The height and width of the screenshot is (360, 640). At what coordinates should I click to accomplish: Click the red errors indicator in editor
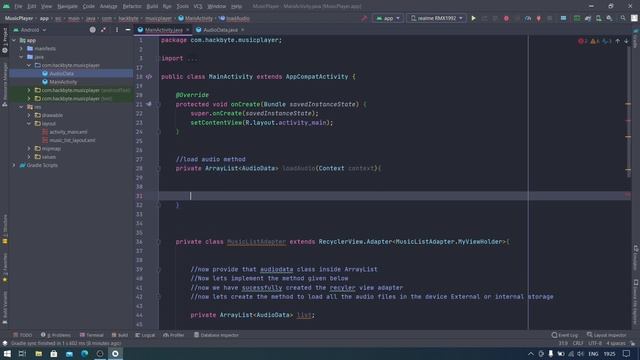point(582,41)
